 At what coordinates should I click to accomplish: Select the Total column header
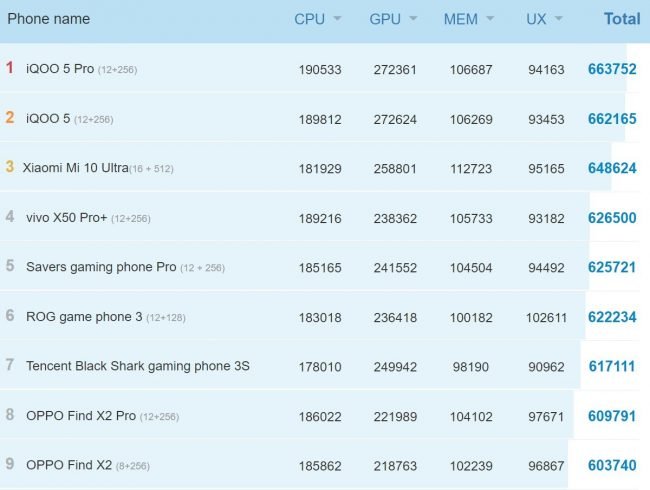(x=622, y=19)
